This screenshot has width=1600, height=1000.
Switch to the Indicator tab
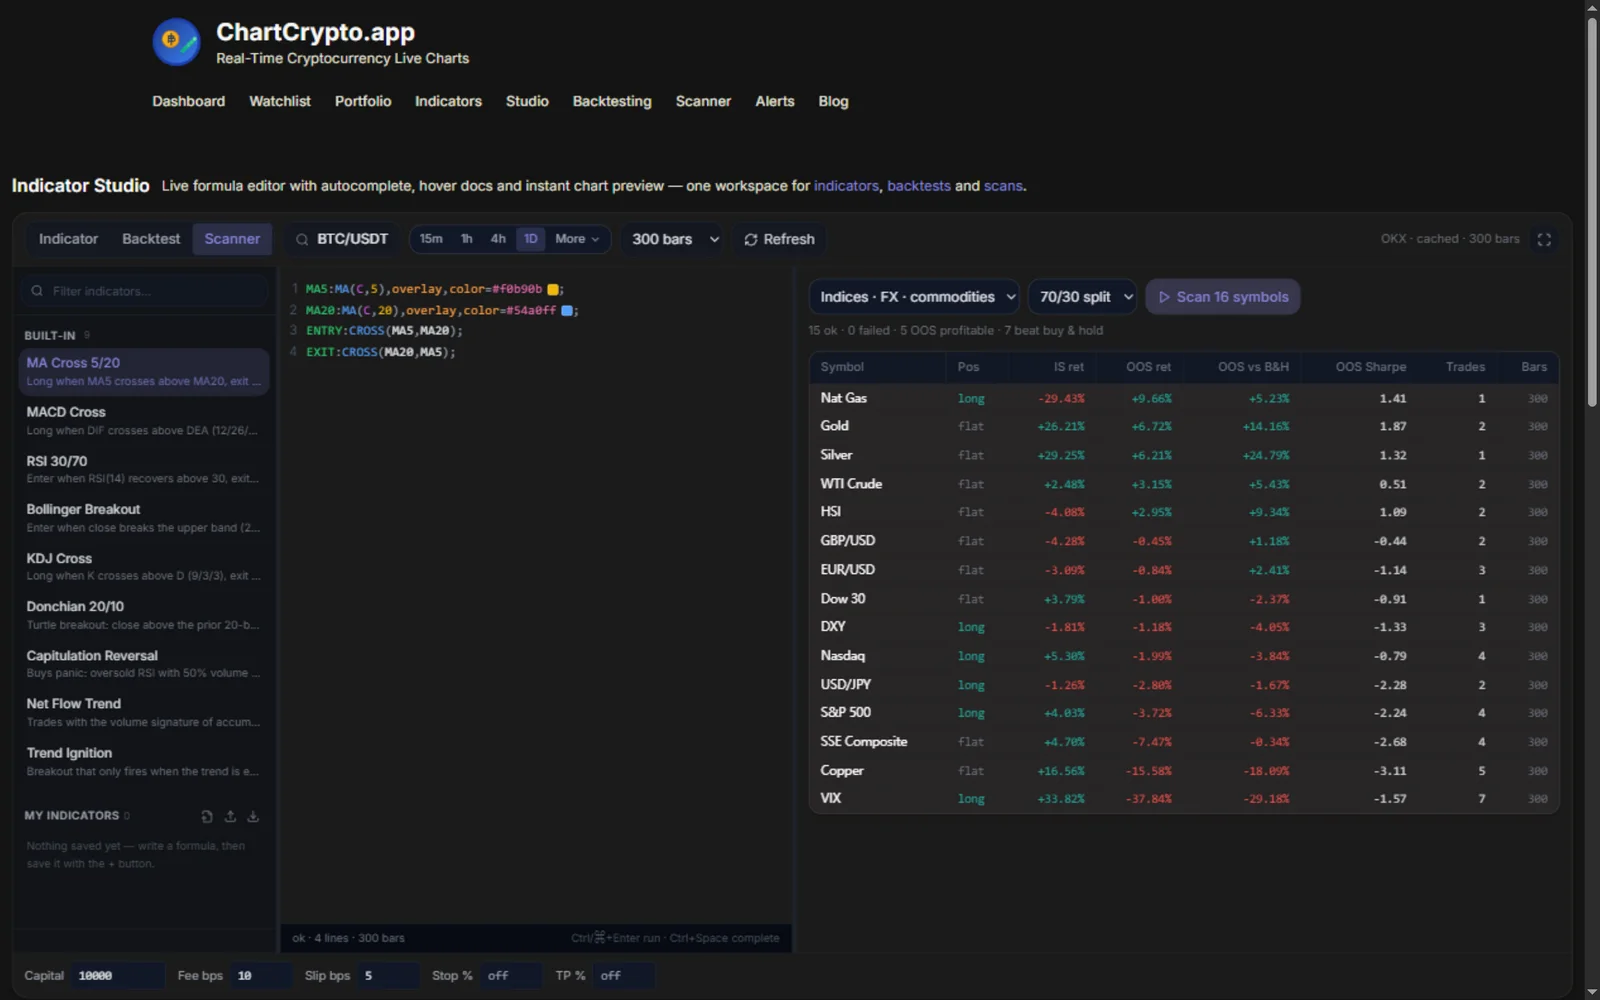pyautogui.click(x=68, y=239)
